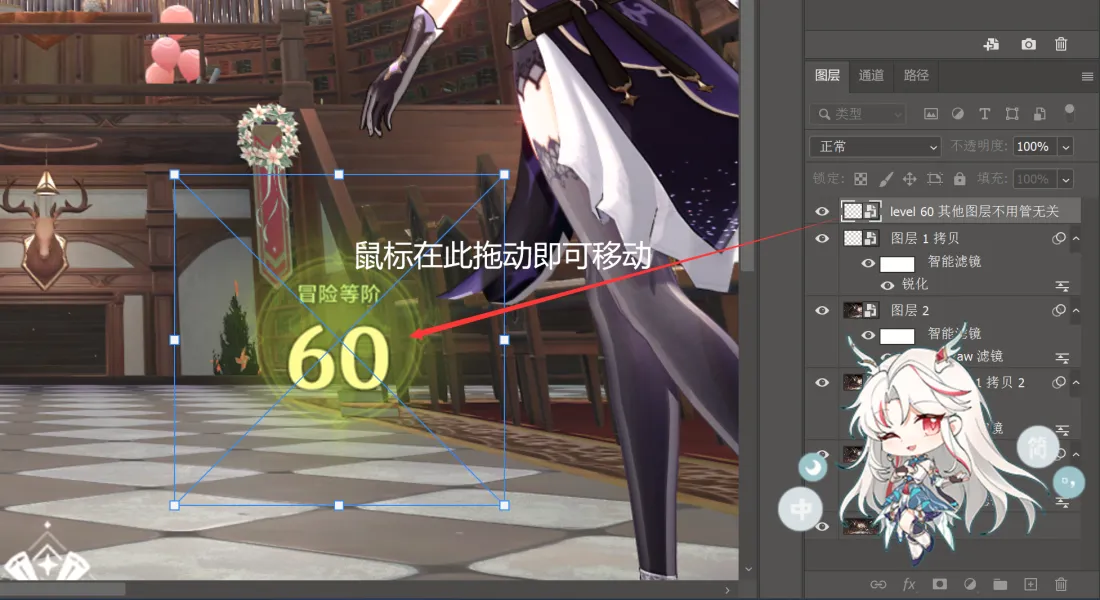Screen dimensions: 1100x600
Task: Click the pixel layer filter icon
Action: point(931,114)
